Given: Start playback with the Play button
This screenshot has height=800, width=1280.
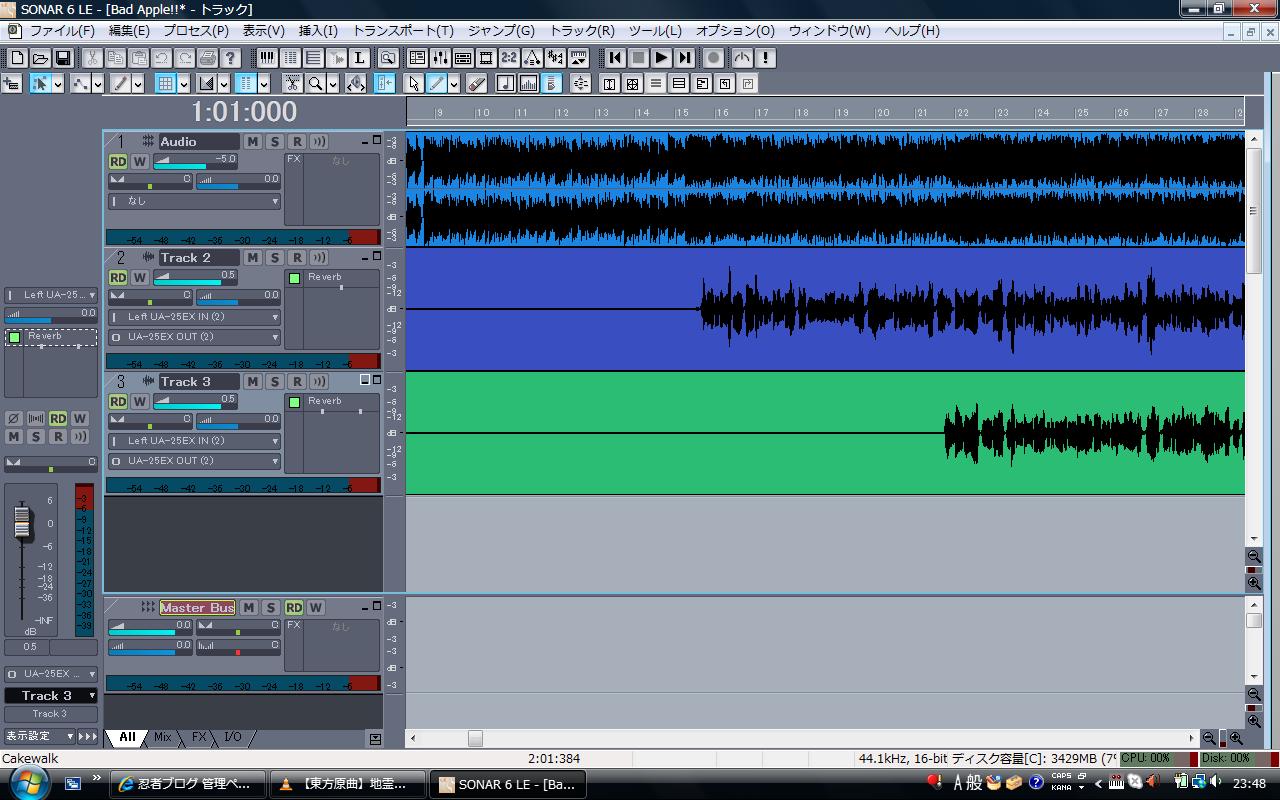Looking at the screenshot, I should point(661,58).
